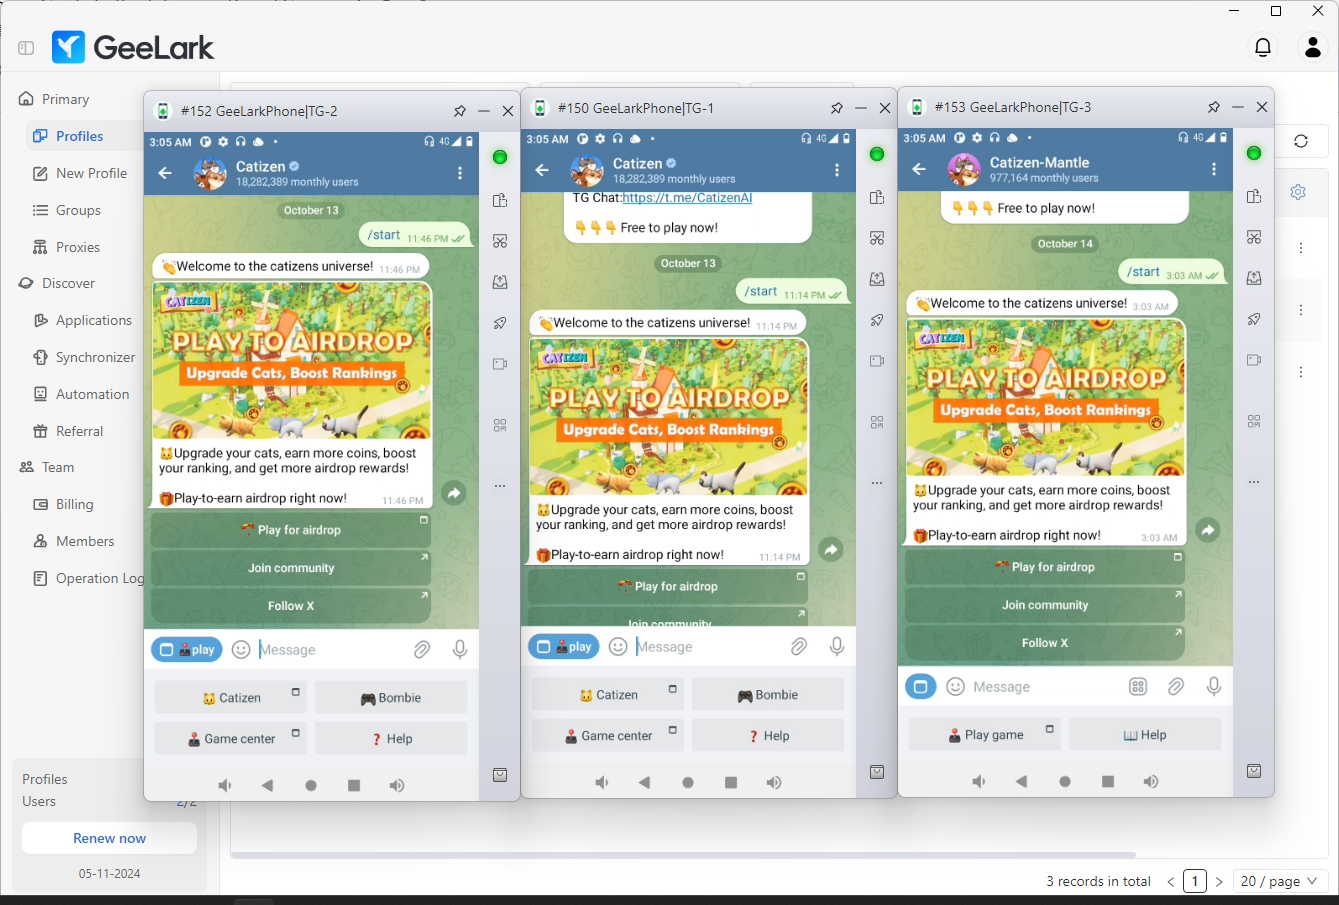Screen dimensions: 1339x905
Task: Toggle the green status indicator in TG-1 toolbar
Action: [x=877, y=154]
